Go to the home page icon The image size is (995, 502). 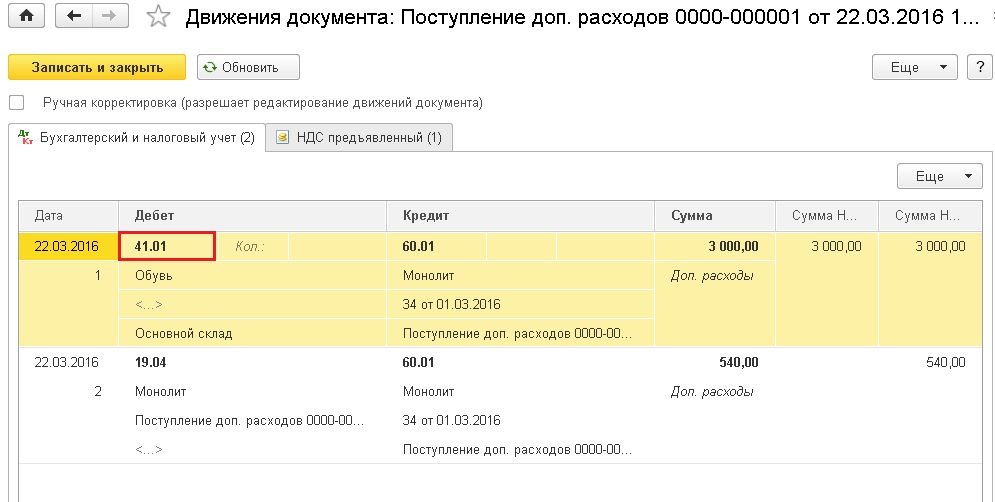click(x=27, y=16)
